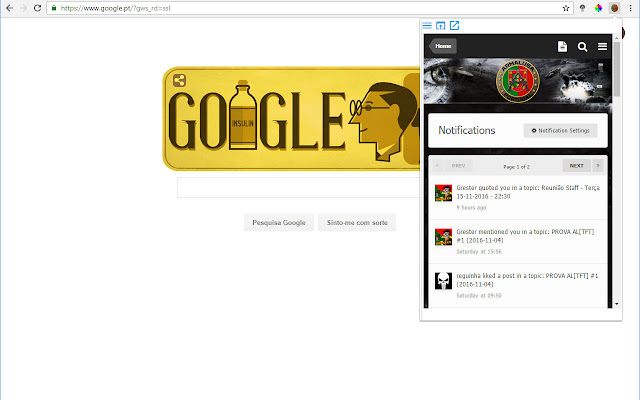Click the share icon on the Google doodle
This screenshot has width=640, height=400.
179,80
